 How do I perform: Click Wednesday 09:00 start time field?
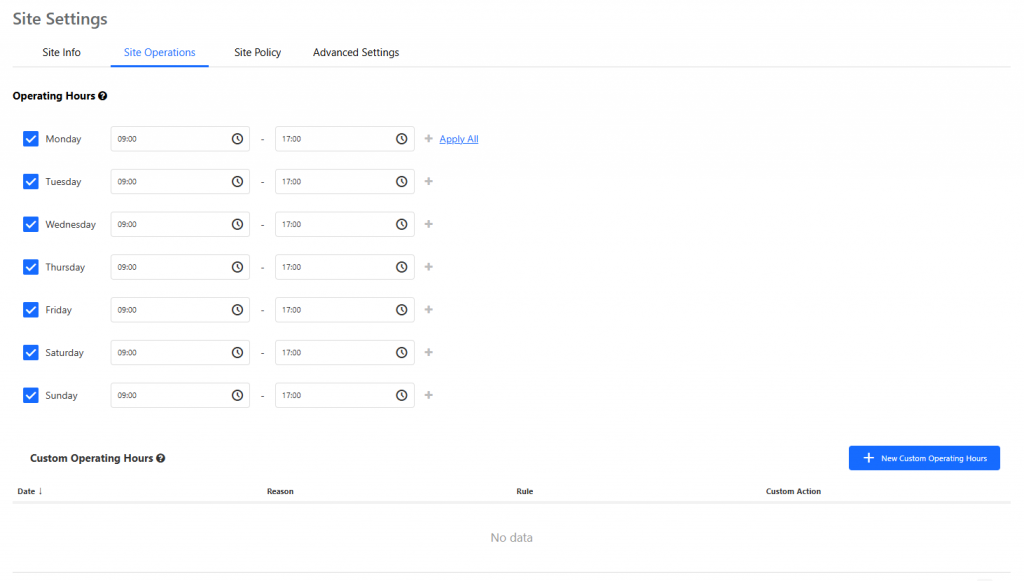180,225
